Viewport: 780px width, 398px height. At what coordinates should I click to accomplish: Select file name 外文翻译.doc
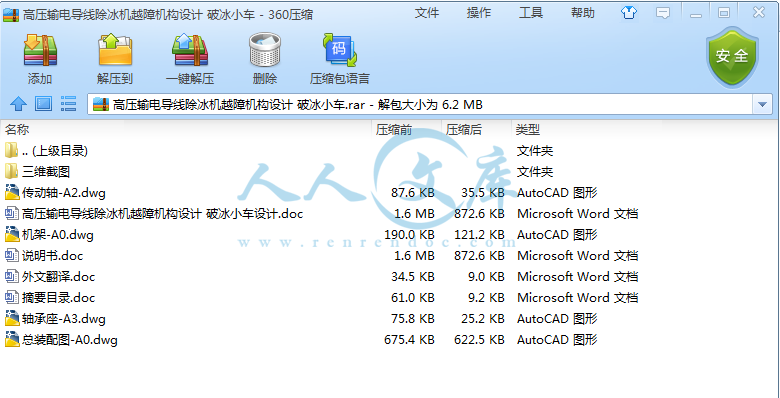pyautogui.click(x=58, y=277)
